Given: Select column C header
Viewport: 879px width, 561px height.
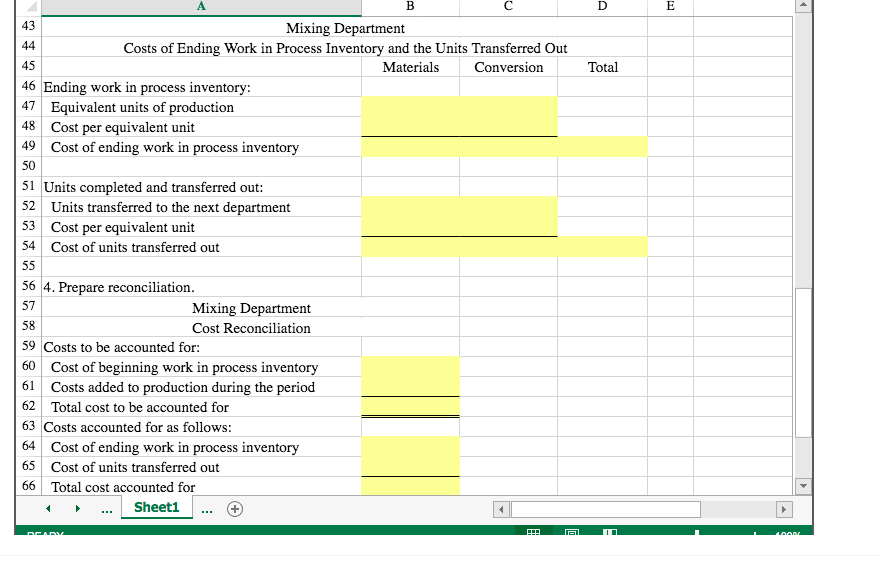Looking at the screenshot, I should tap(508, 7).
